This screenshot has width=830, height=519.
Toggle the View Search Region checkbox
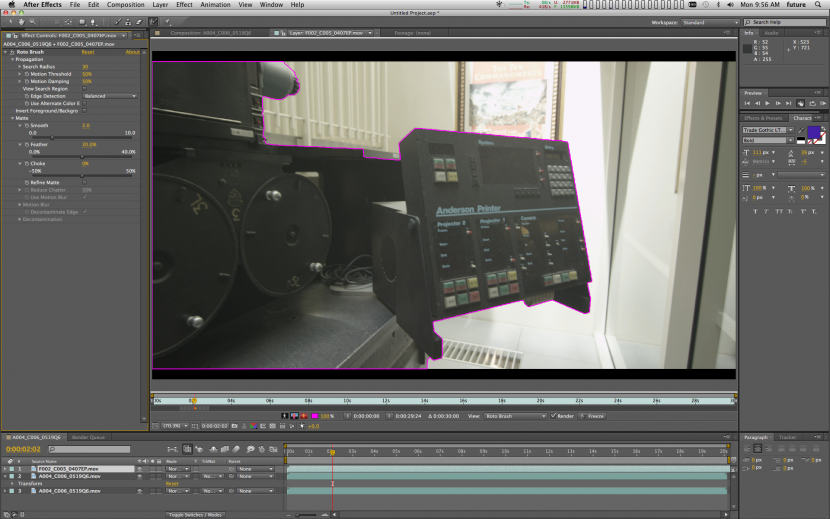point(84,88)
